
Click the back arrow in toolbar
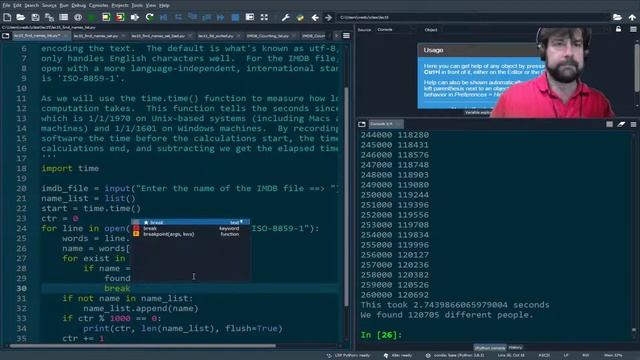[315, 17]
